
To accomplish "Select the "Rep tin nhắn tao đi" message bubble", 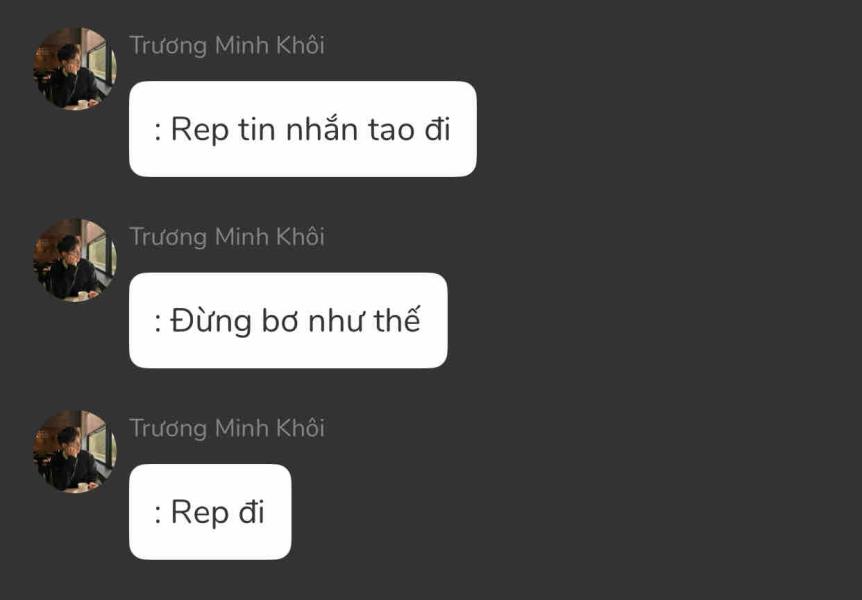I will tap(302, 129).
